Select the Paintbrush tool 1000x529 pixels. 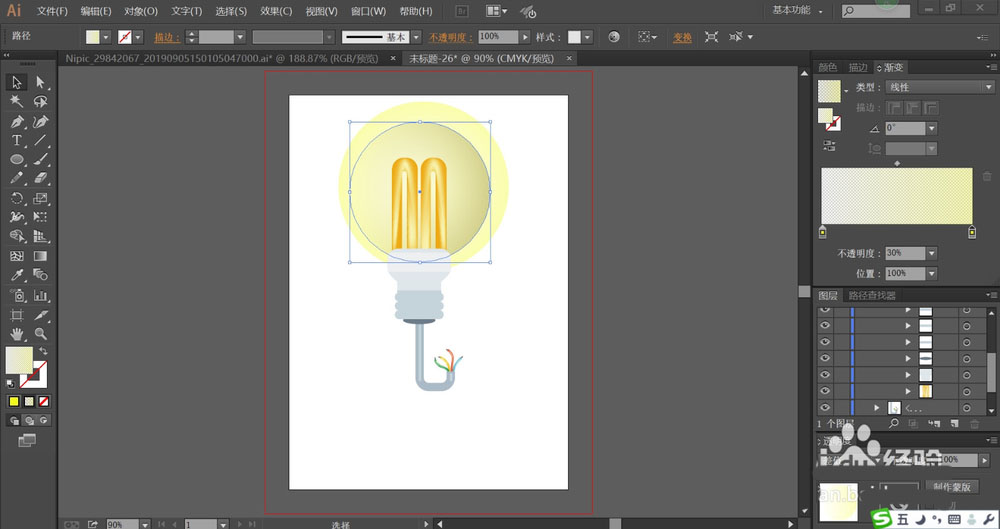pyautogui.click(x=41, y=160)
